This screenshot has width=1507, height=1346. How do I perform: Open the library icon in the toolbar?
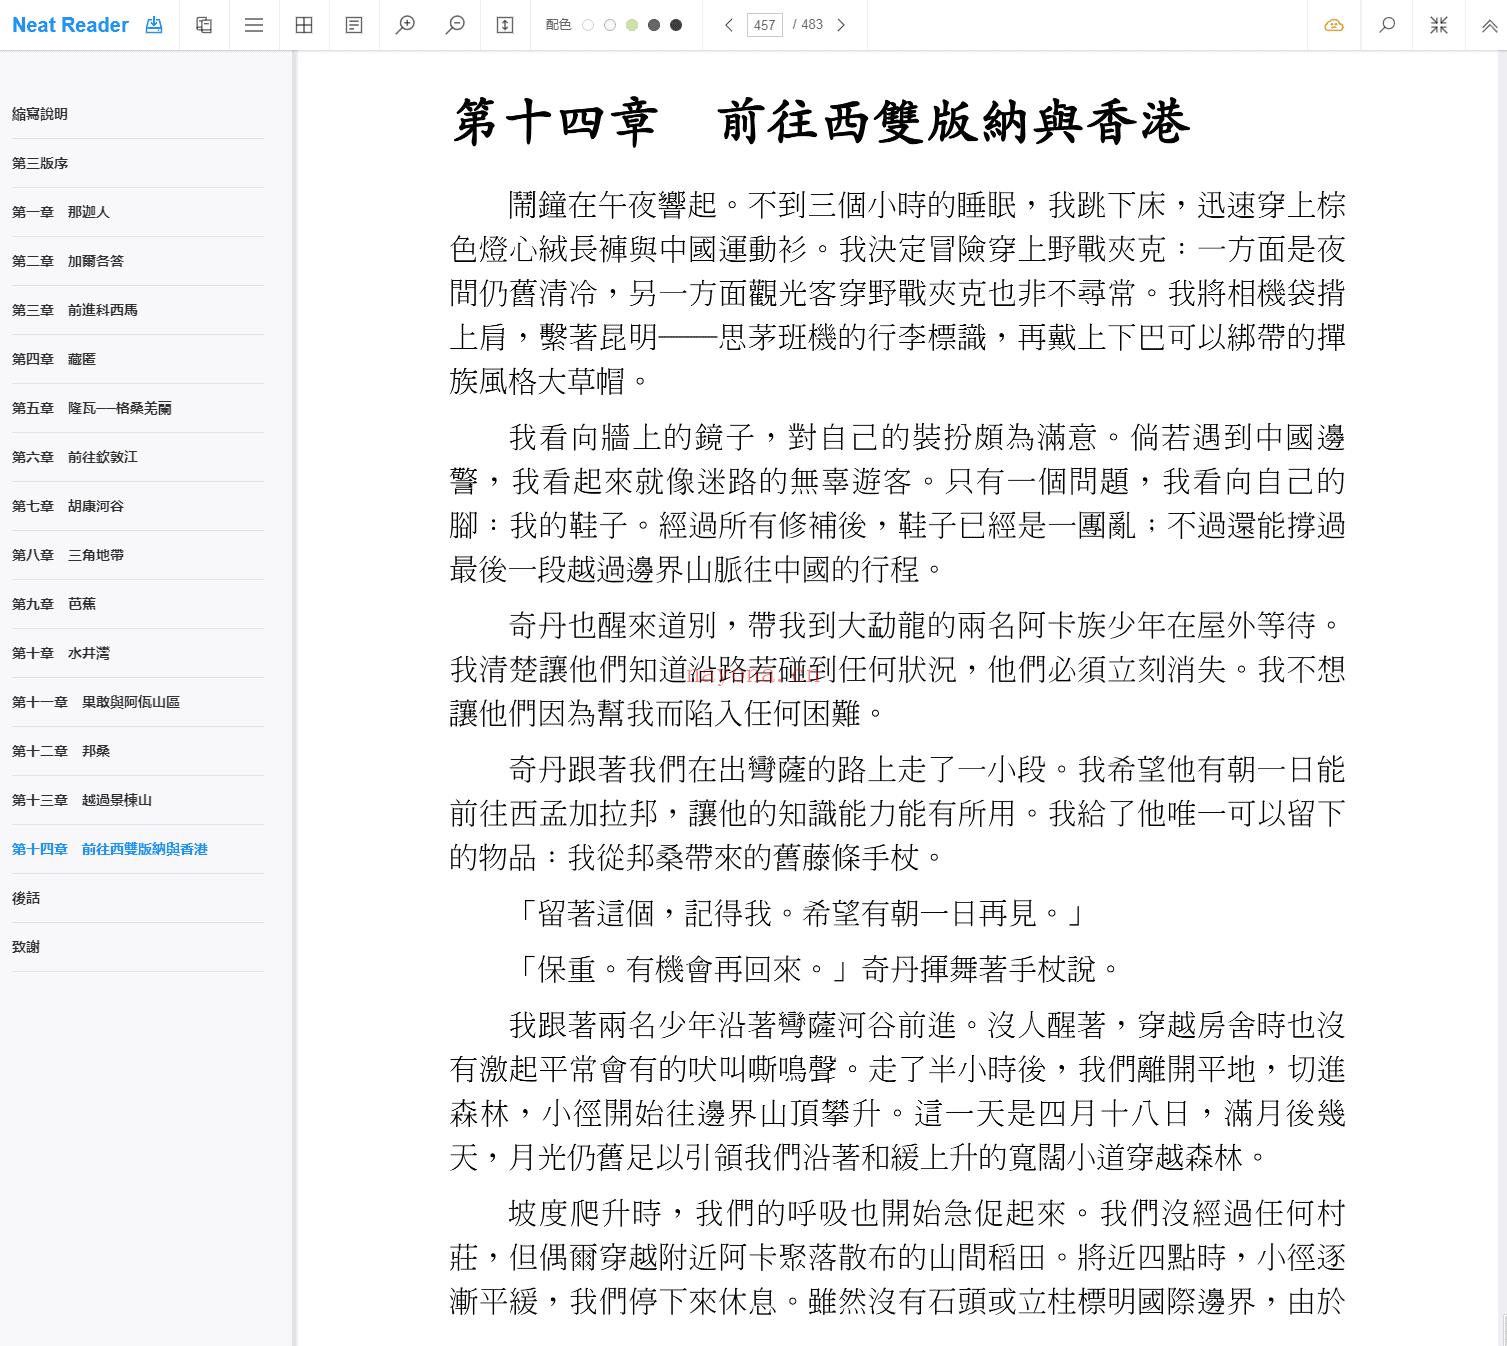pyautogui.click(x=204, y=25)
